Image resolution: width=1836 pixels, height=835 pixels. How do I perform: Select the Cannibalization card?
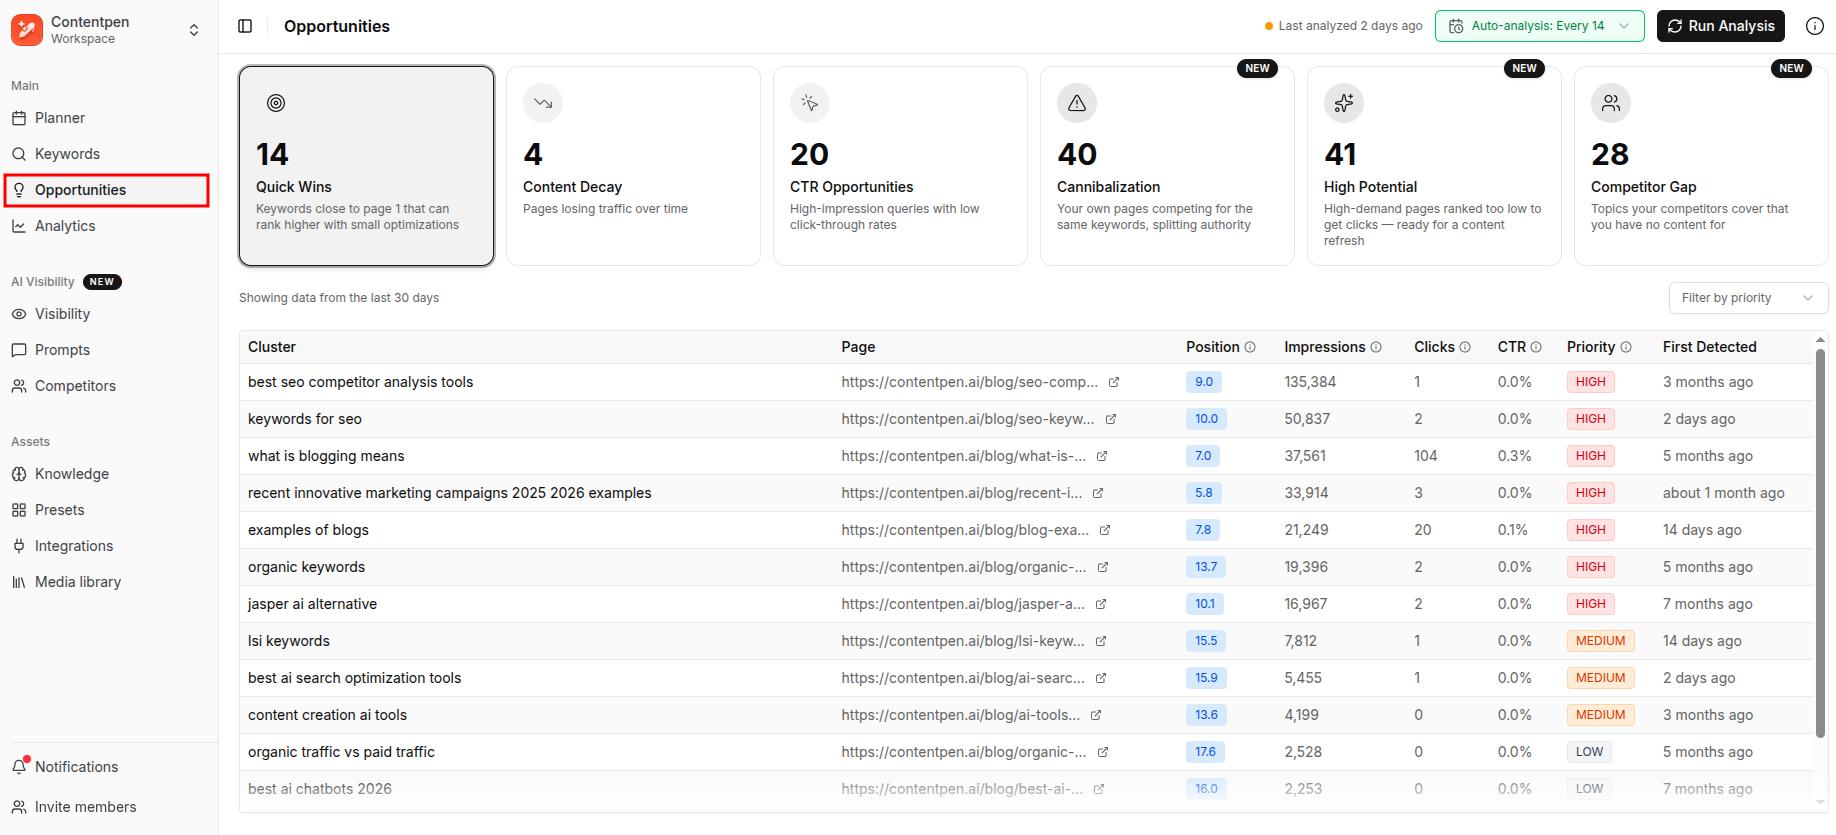(1167, 166)
